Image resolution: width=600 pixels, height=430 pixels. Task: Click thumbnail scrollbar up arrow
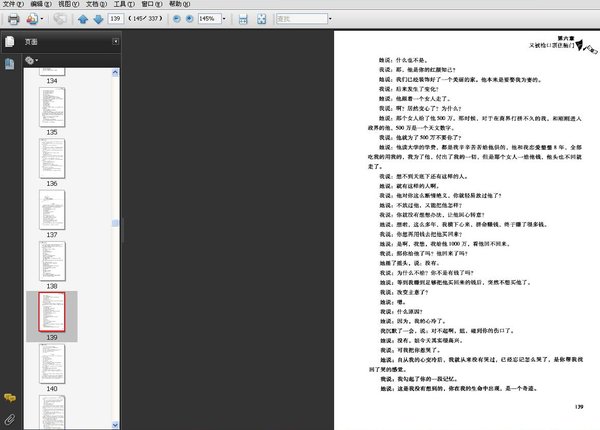115,73
